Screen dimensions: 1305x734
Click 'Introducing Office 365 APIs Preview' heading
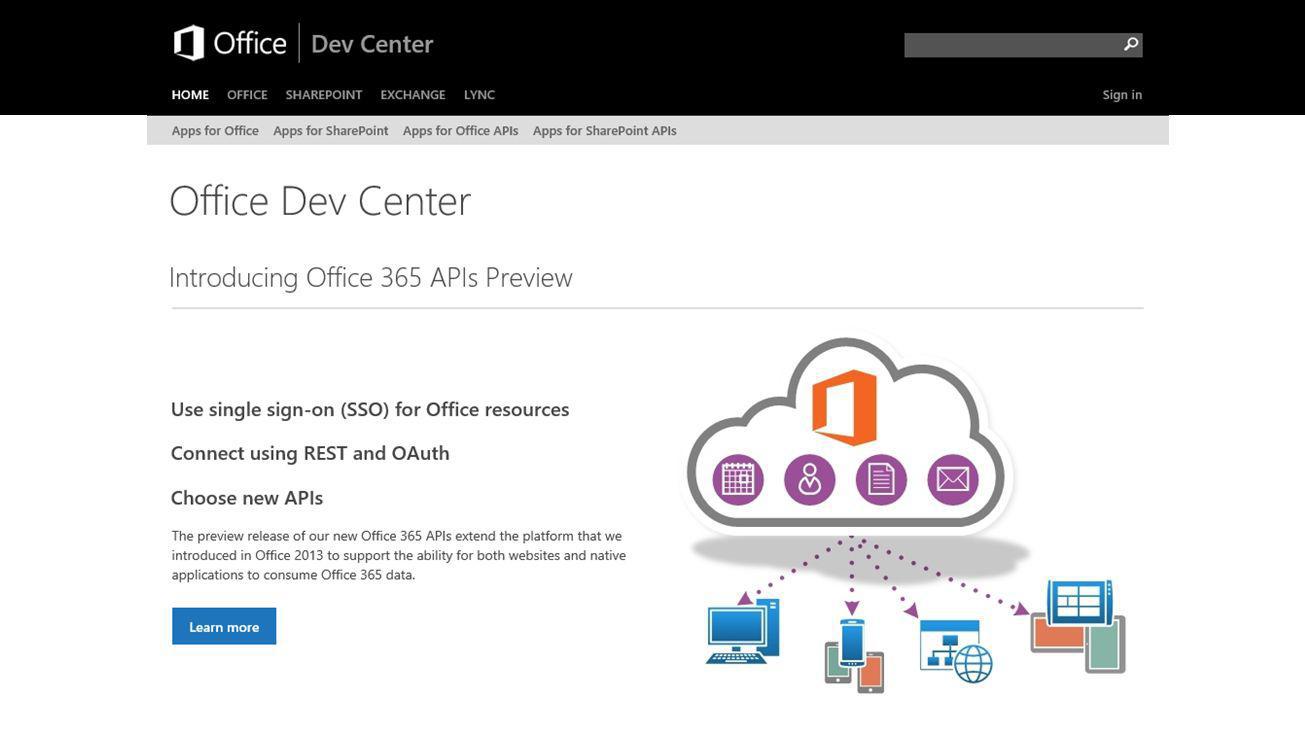(371, 277)
